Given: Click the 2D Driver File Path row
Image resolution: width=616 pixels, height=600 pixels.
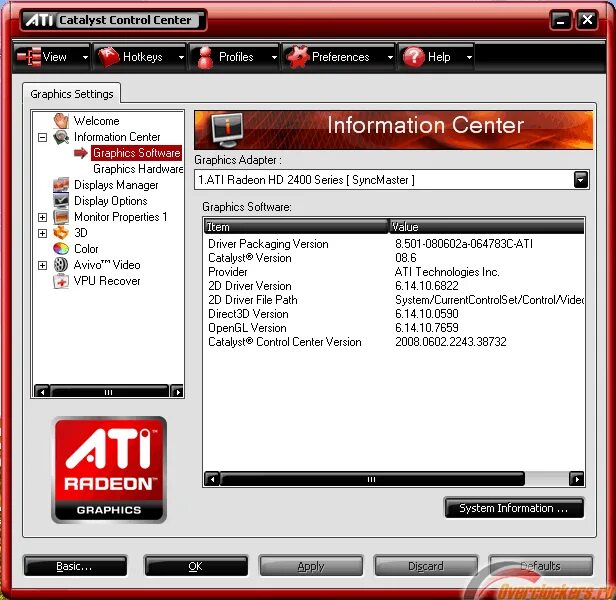Looking at the screenshot, I should pyautogui.click(x=394, y=300).
